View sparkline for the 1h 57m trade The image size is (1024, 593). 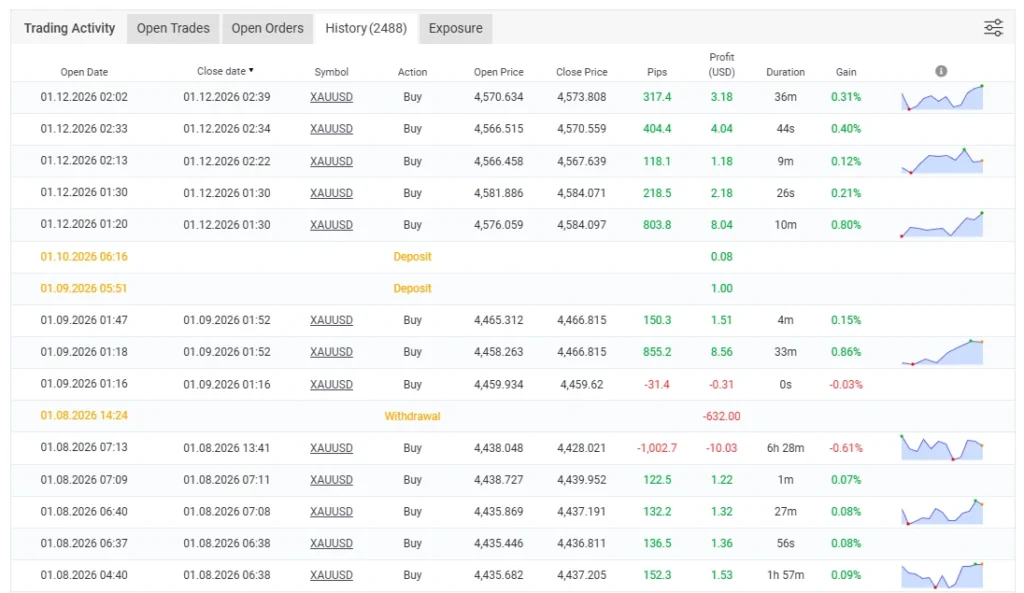click(x=941, y=575)
